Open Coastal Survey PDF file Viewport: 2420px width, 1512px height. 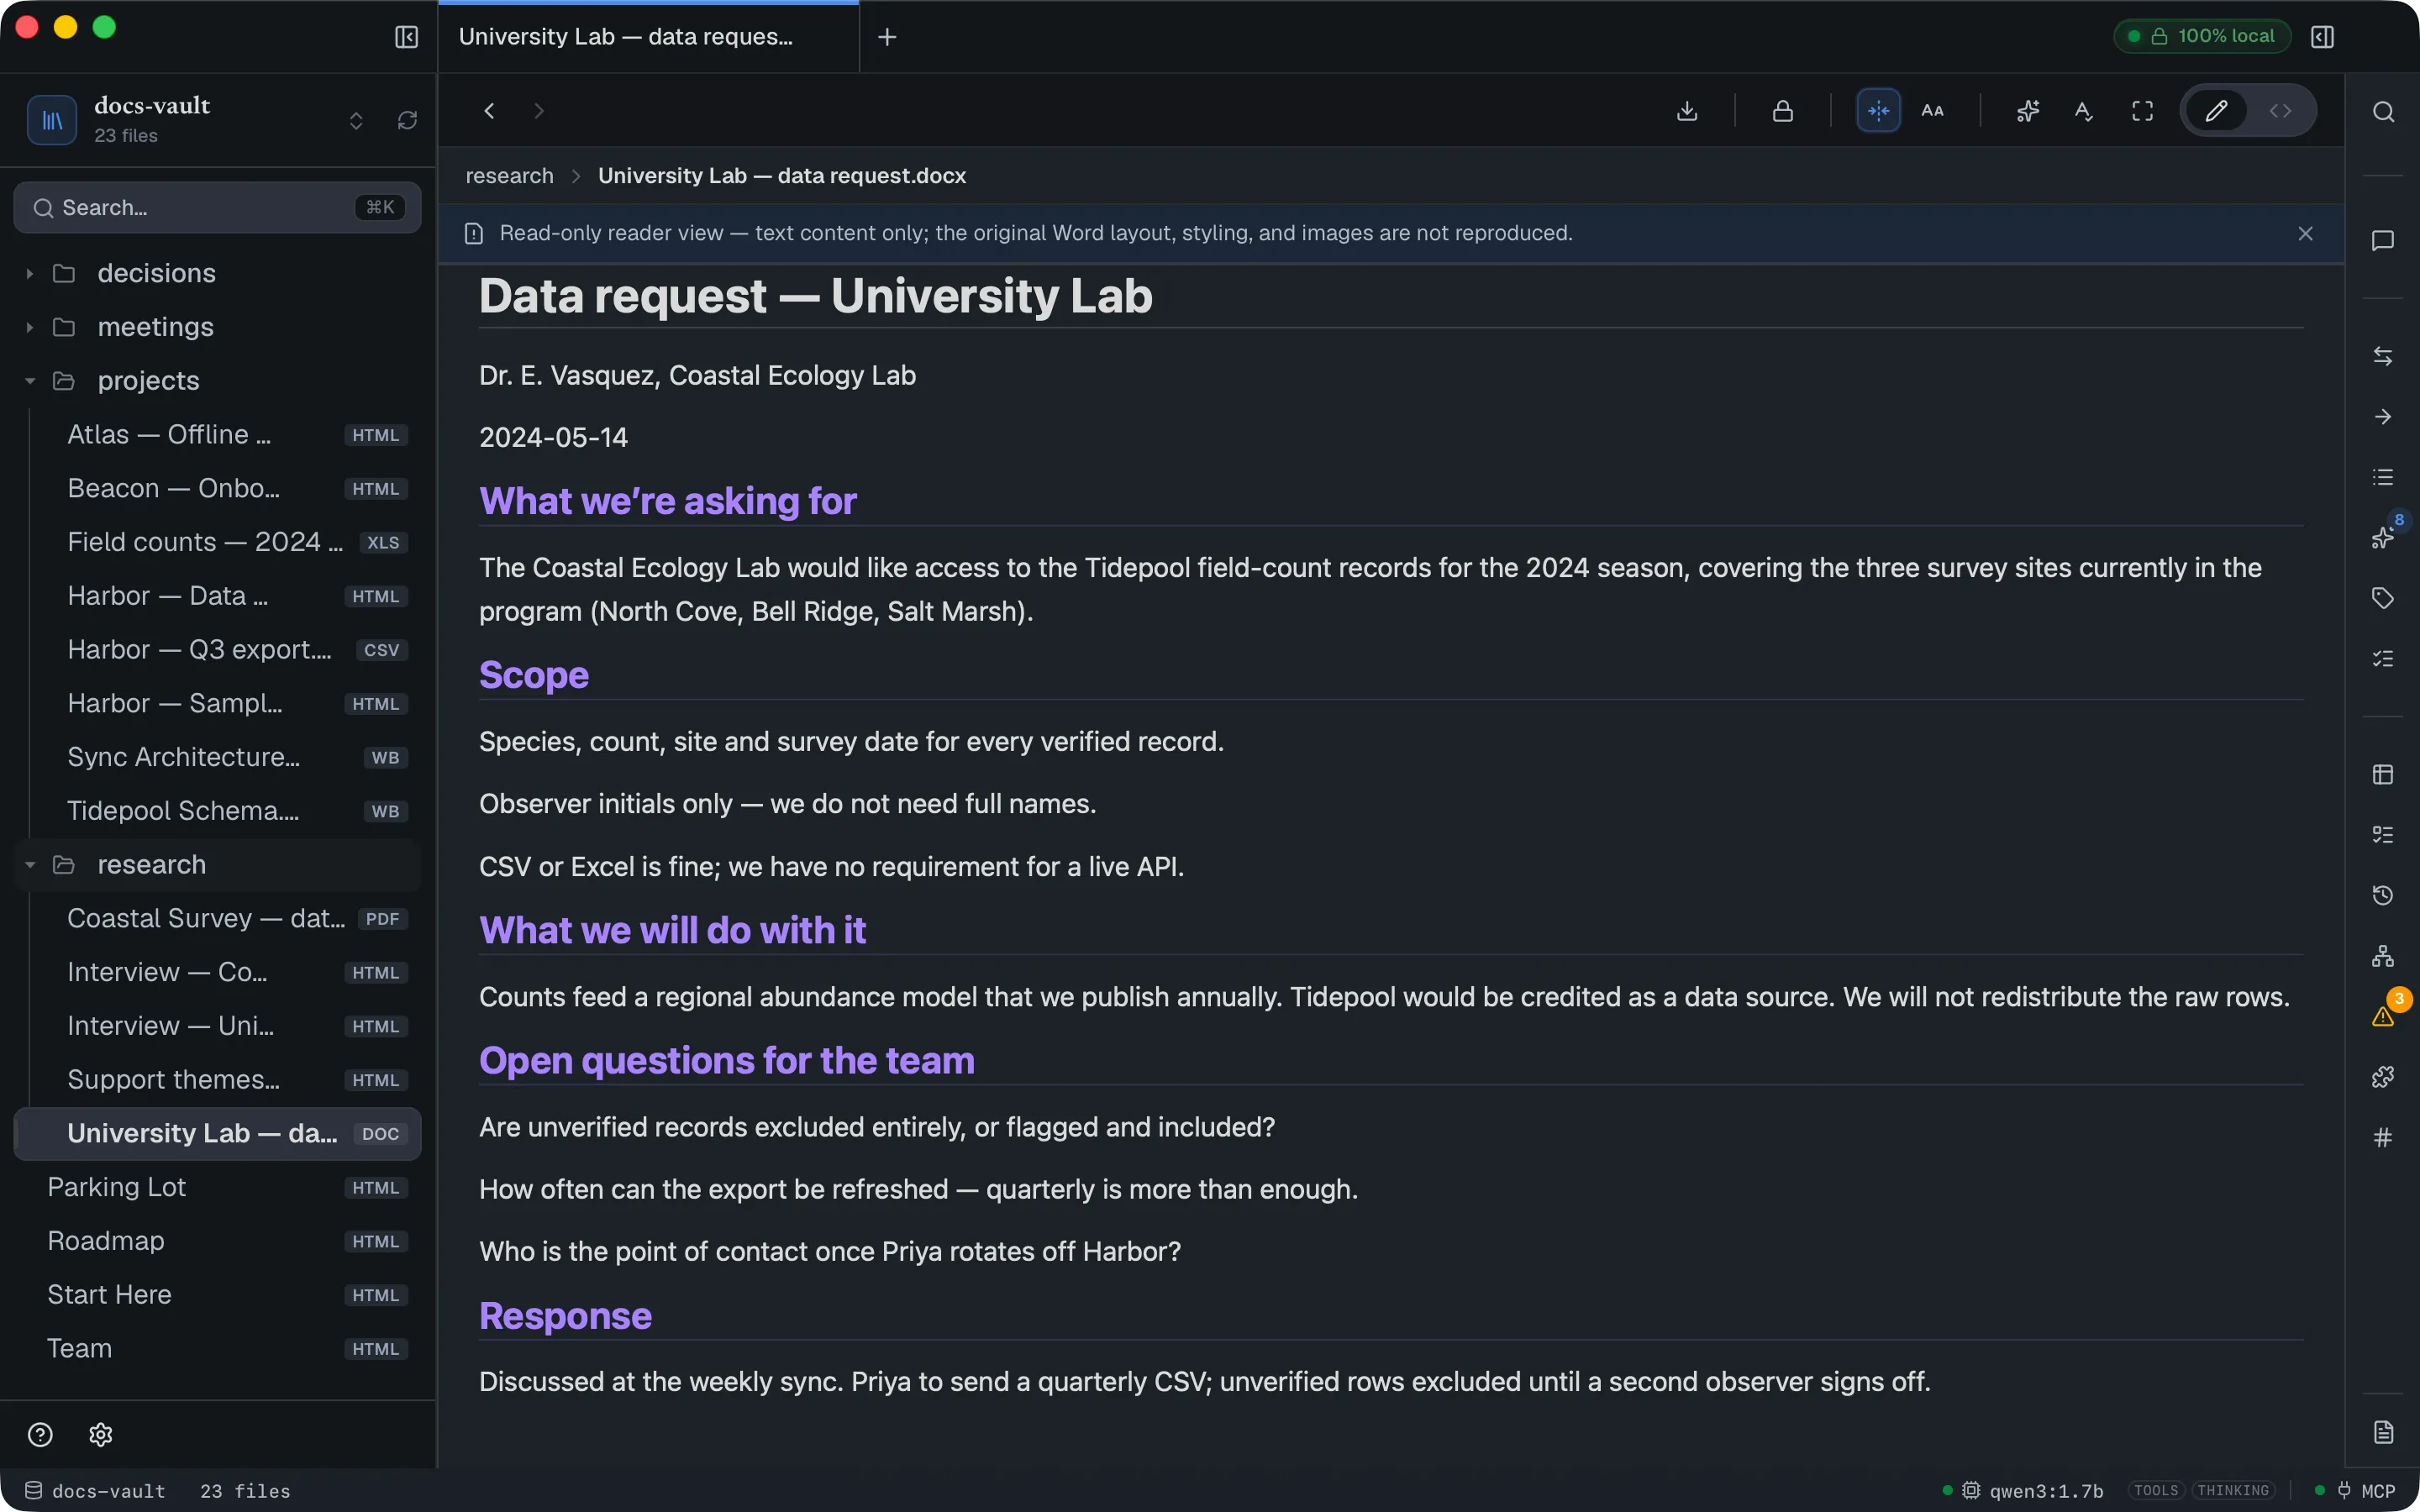(218, 919)
